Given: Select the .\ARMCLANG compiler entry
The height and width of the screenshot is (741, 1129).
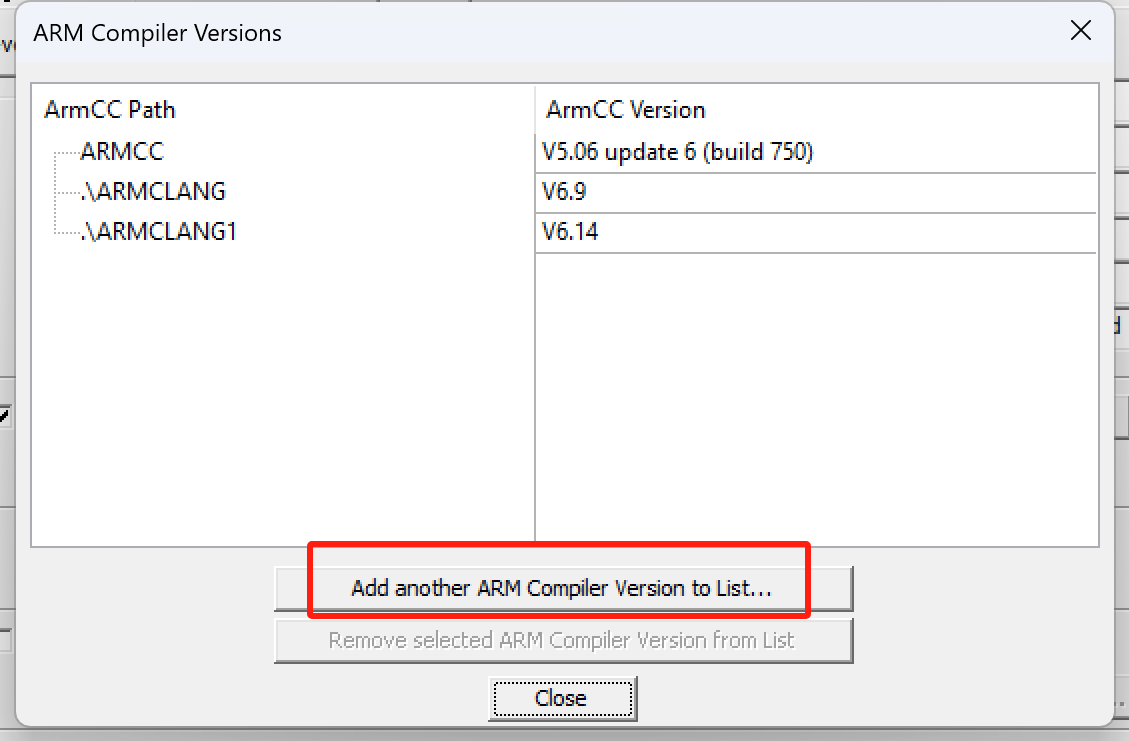Looking at the screenshot, I should 152,191.
